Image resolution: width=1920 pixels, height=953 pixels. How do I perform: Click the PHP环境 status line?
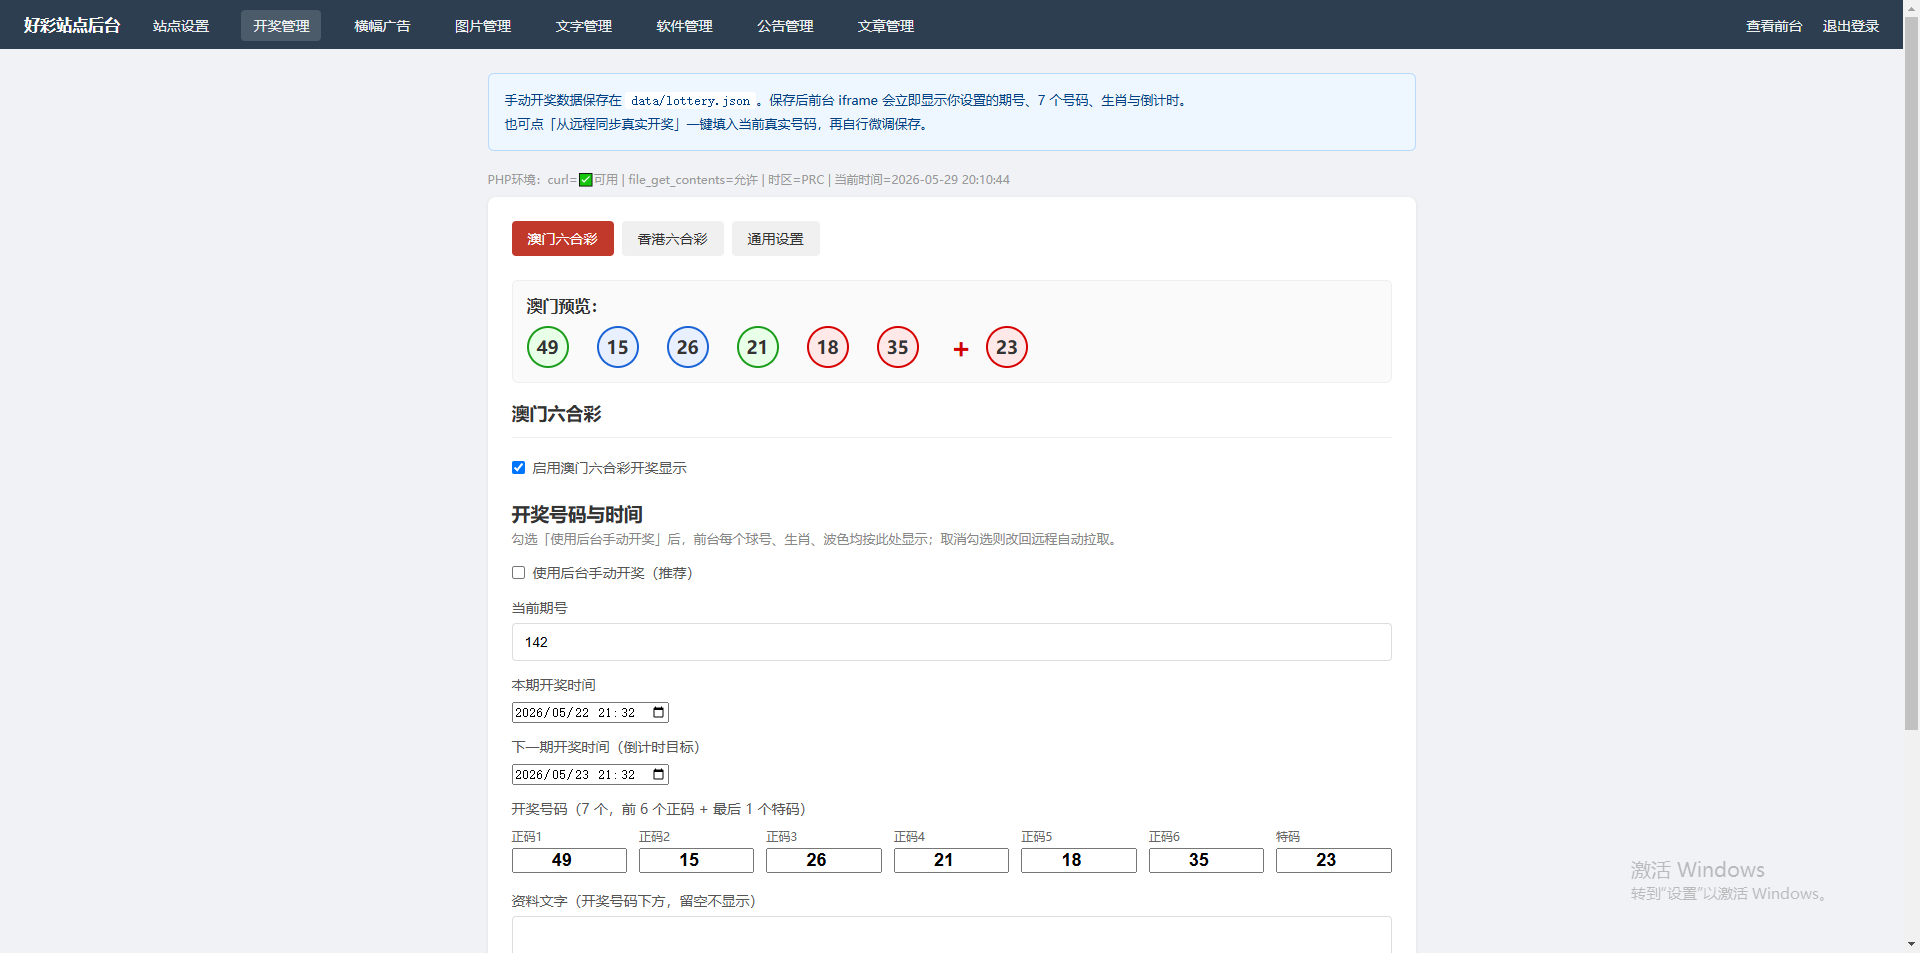(749, 180)
